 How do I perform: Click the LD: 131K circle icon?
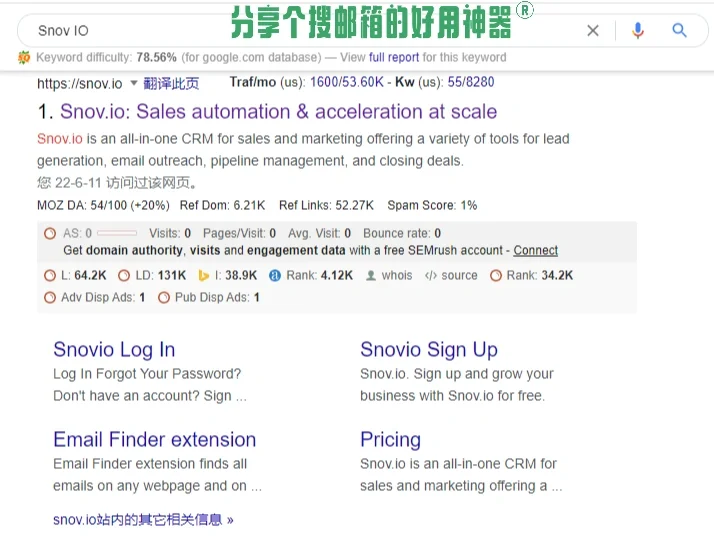pos(124,276)
